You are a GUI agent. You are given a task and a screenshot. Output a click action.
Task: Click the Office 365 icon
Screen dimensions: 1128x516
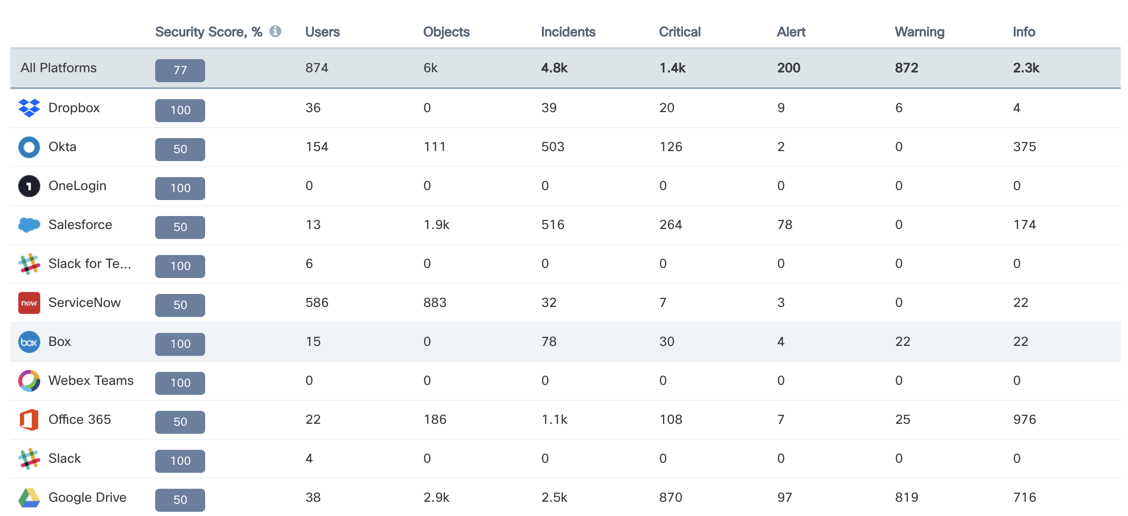click(x=29, y=420)
